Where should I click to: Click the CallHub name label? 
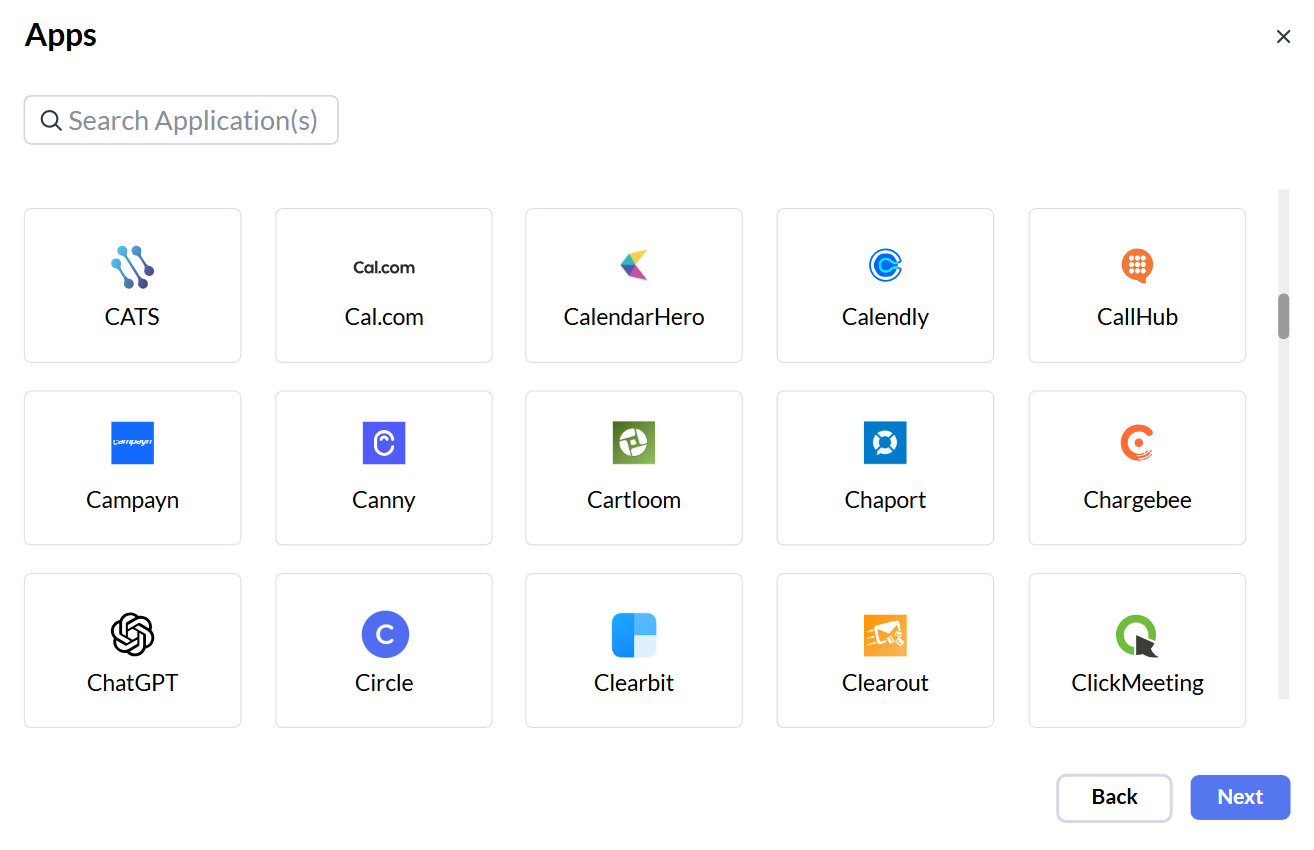click(1137, 317)
